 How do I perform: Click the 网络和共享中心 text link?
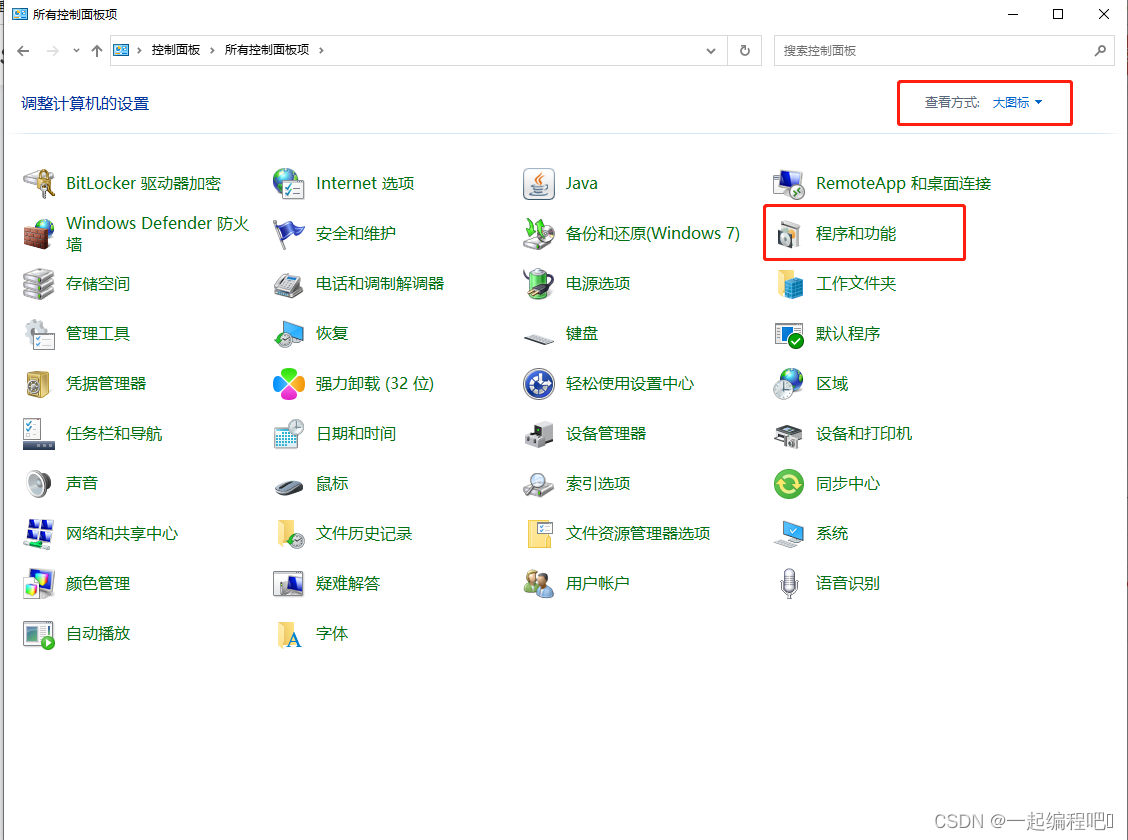pyautogui.click(x=122, y=534)
